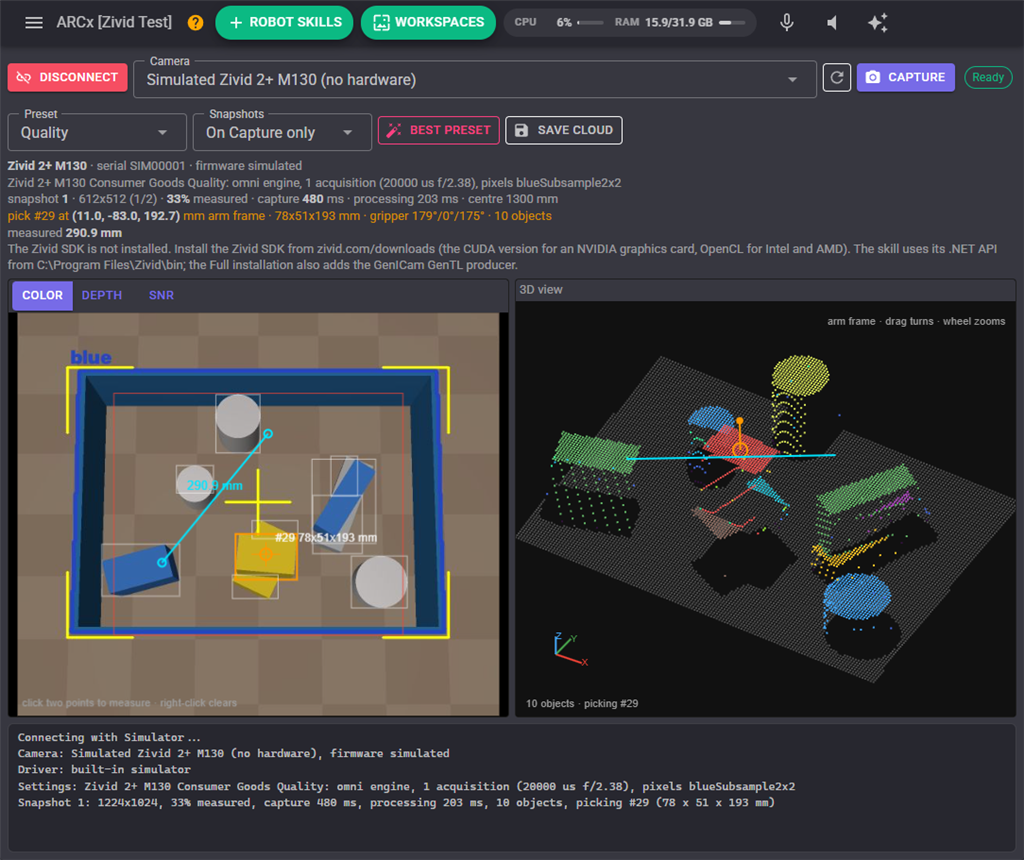Capture a new snapshot

[905, 77]
